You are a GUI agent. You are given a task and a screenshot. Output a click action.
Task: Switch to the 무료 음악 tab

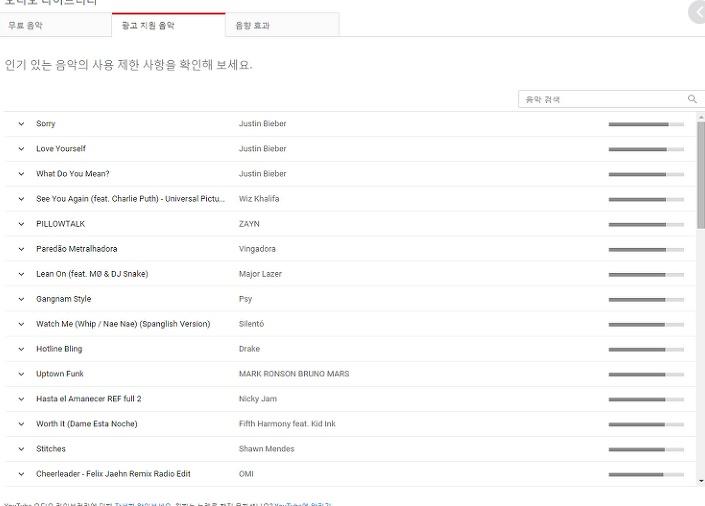point(56,25)
